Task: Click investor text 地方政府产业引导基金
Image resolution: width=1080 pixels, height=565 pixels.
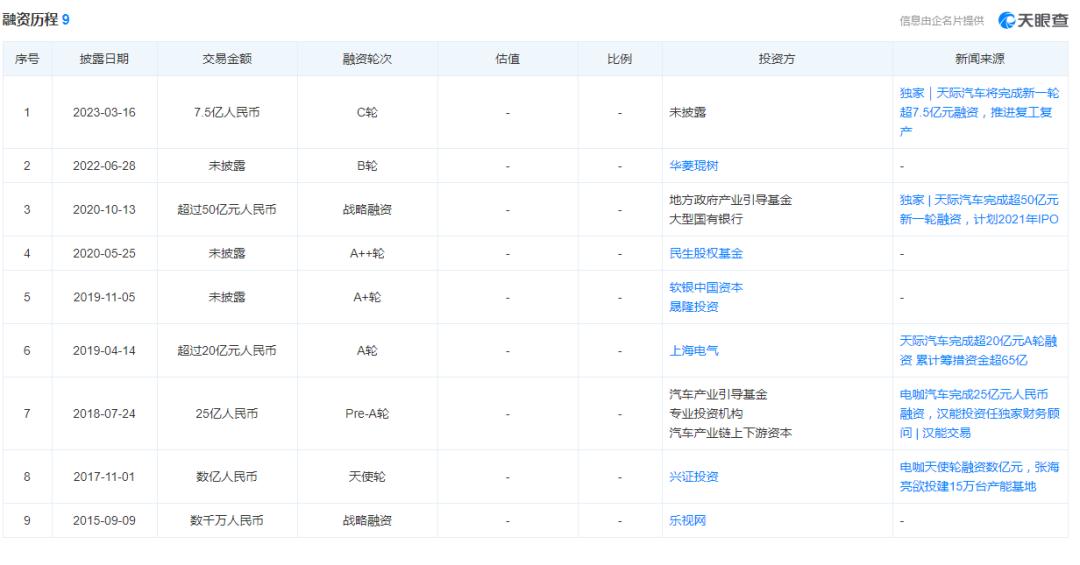Action: [731, 200]
